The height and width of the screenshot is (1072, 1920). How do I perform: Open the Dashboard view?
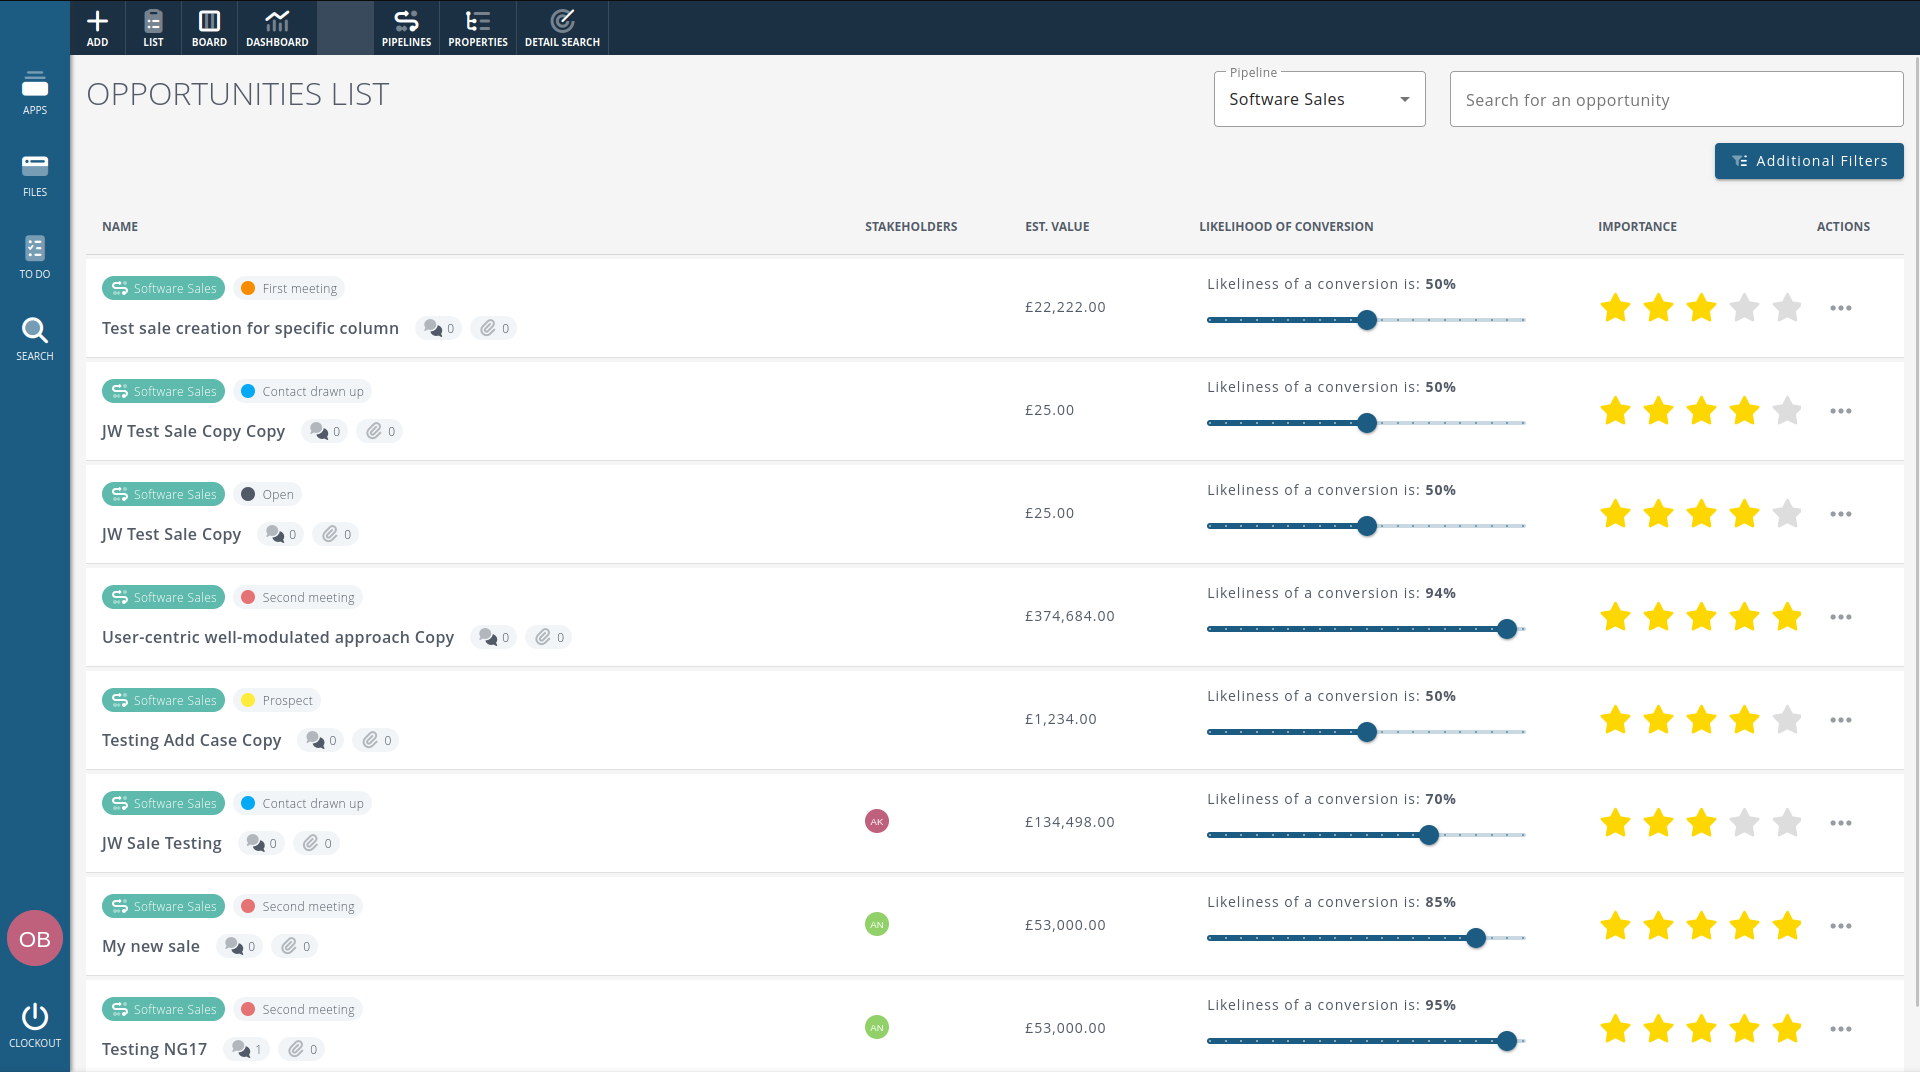[x=277, y=27]
